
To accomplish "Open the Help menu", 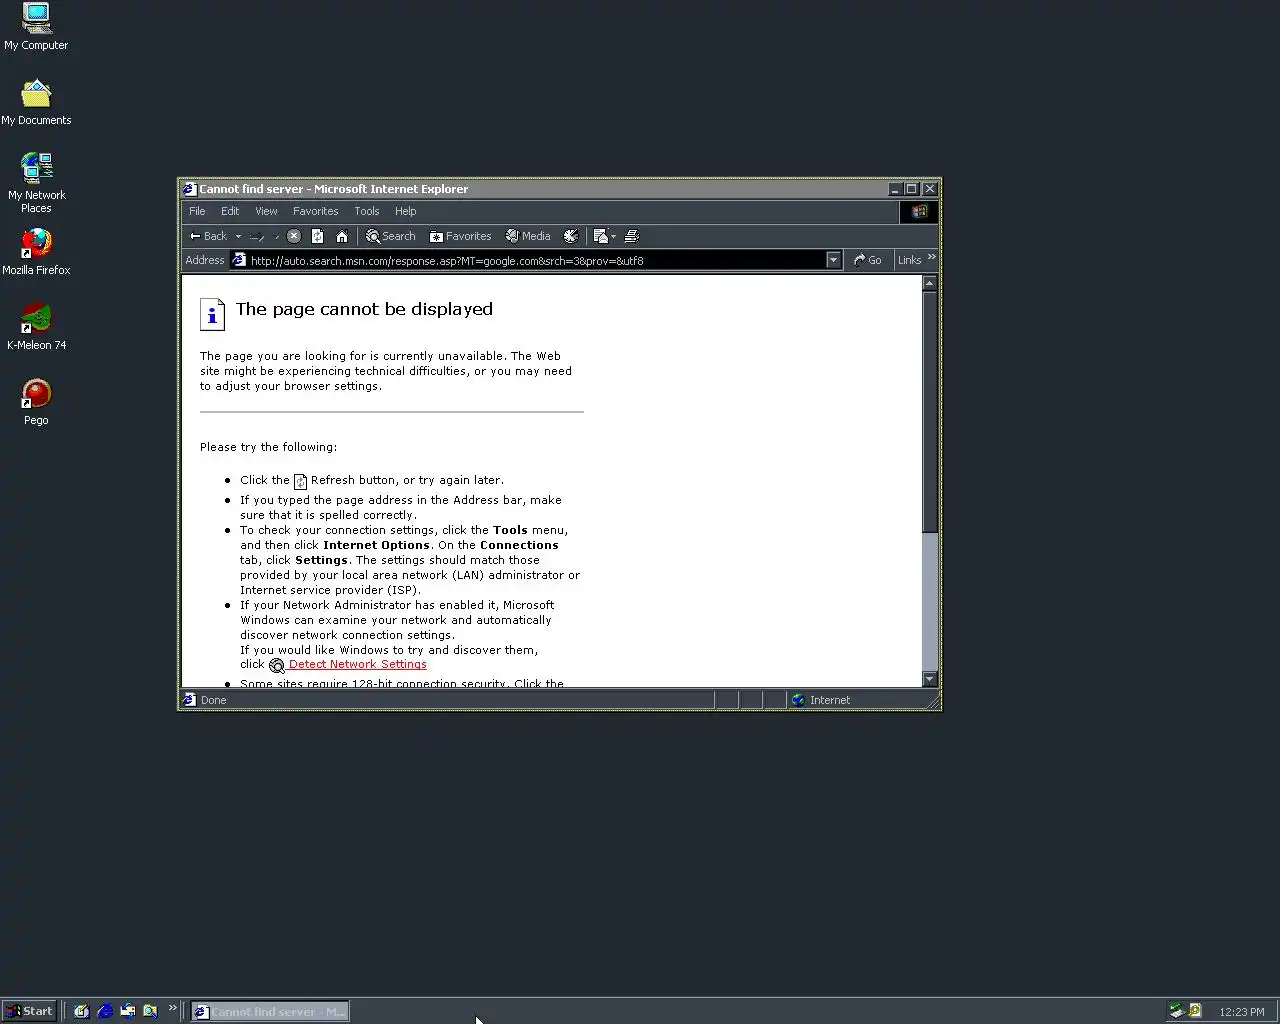I will pyautogui.click(x=405, y=211).
